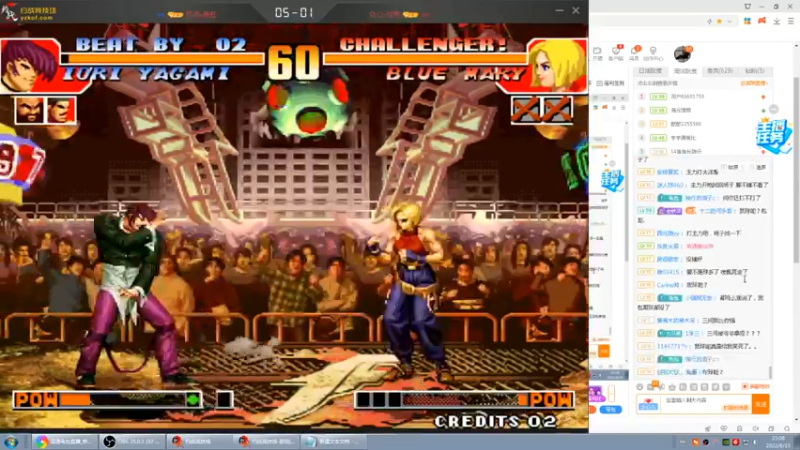Select rank 1 user LV39 row
800x450 pixels.
coord(703,96)
